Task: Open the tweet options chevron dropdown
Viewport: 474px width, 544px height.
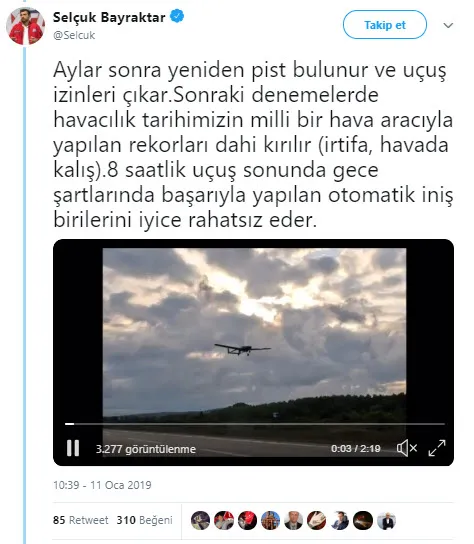Action: (448, 25)
